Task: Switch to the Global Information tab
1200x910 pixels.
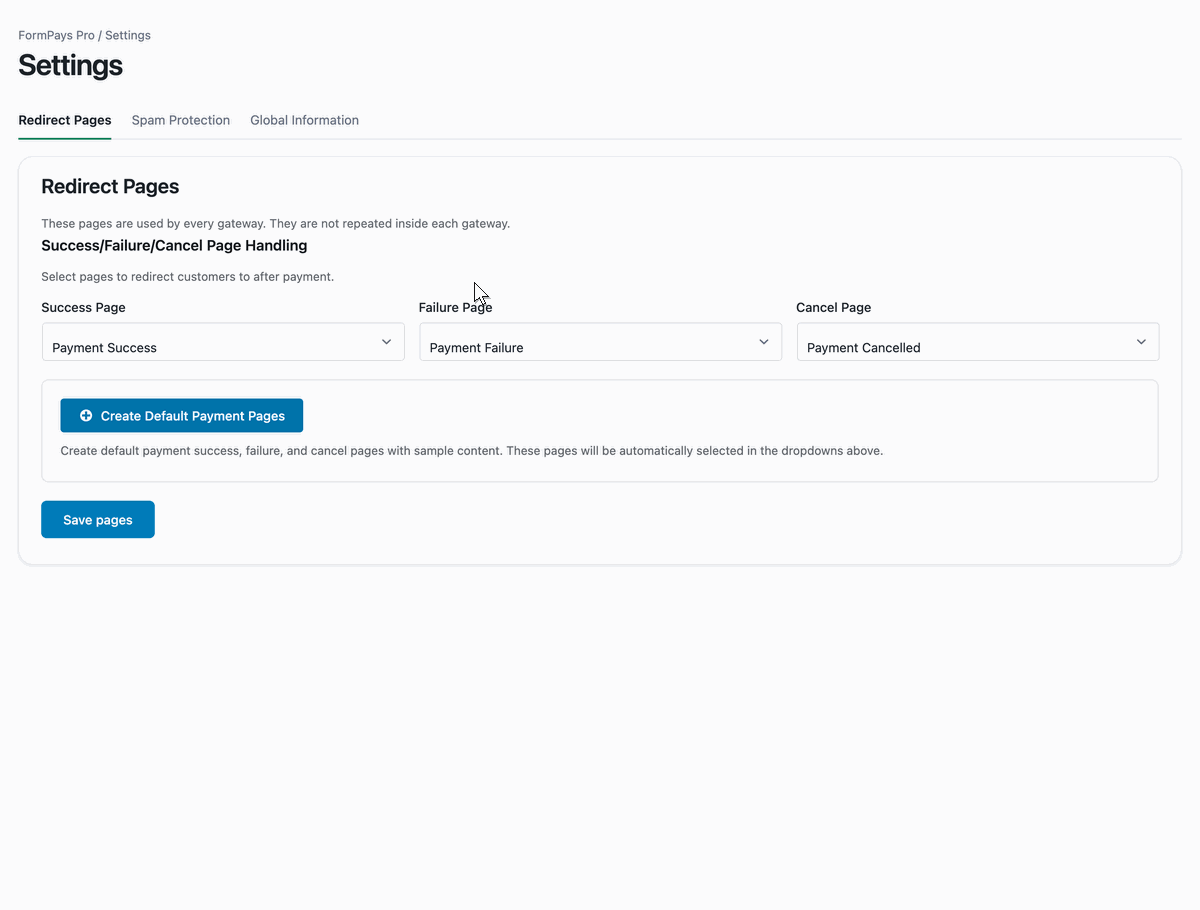Action: click(x=304, y=120)
